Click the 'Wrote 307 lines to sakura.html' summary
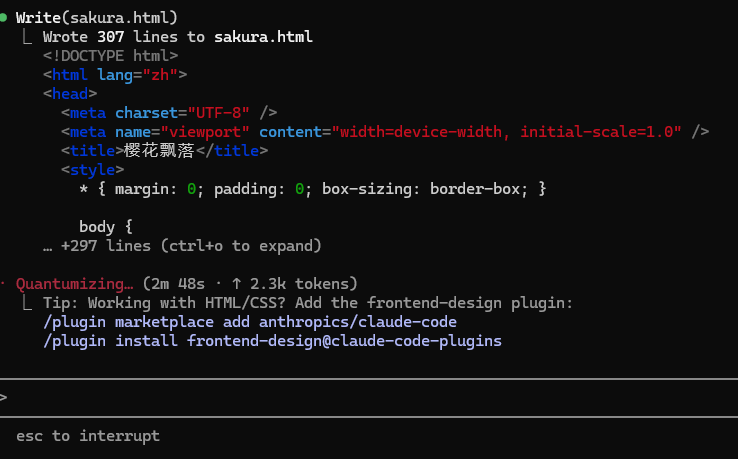This screenshot has height=459, width=738. [178, 37]
